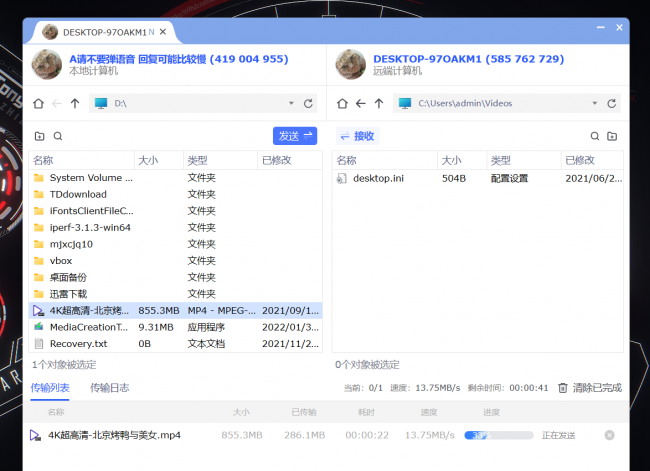
Task: Click the TDdownload folder icon
Action: pyautogui.click(x=39, y=194)
